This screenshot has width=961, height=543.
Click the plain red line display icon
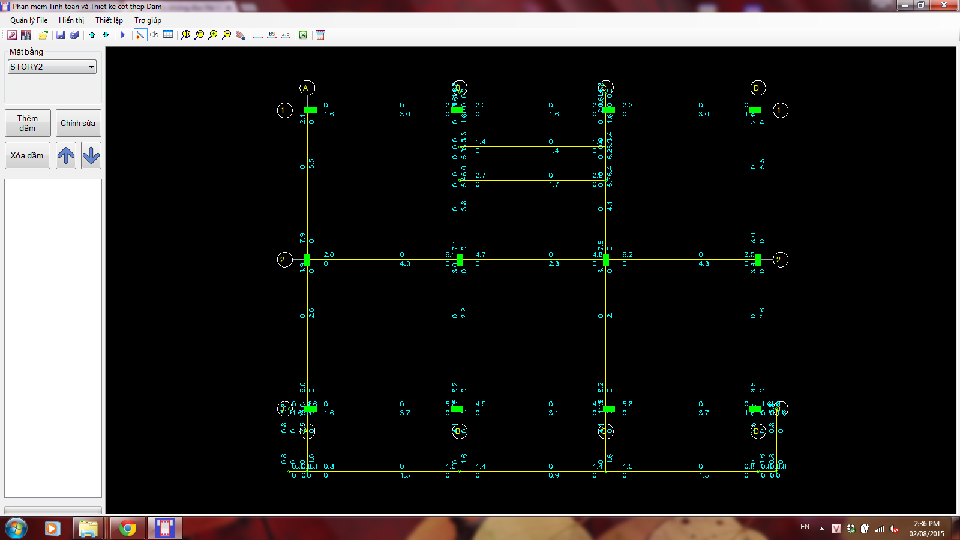click(x=257, y=35)
